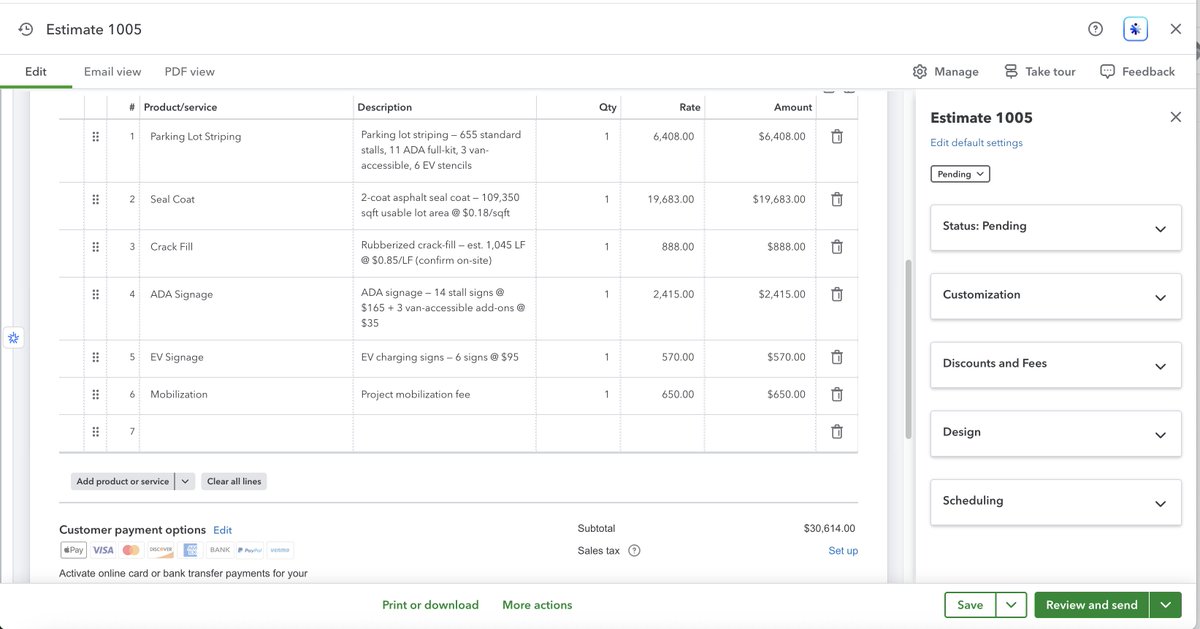The image size is (1200, 629).
Task: Close the Estimate 1005 side panel
Action: pyautogui.click(x=1176, y=117)
